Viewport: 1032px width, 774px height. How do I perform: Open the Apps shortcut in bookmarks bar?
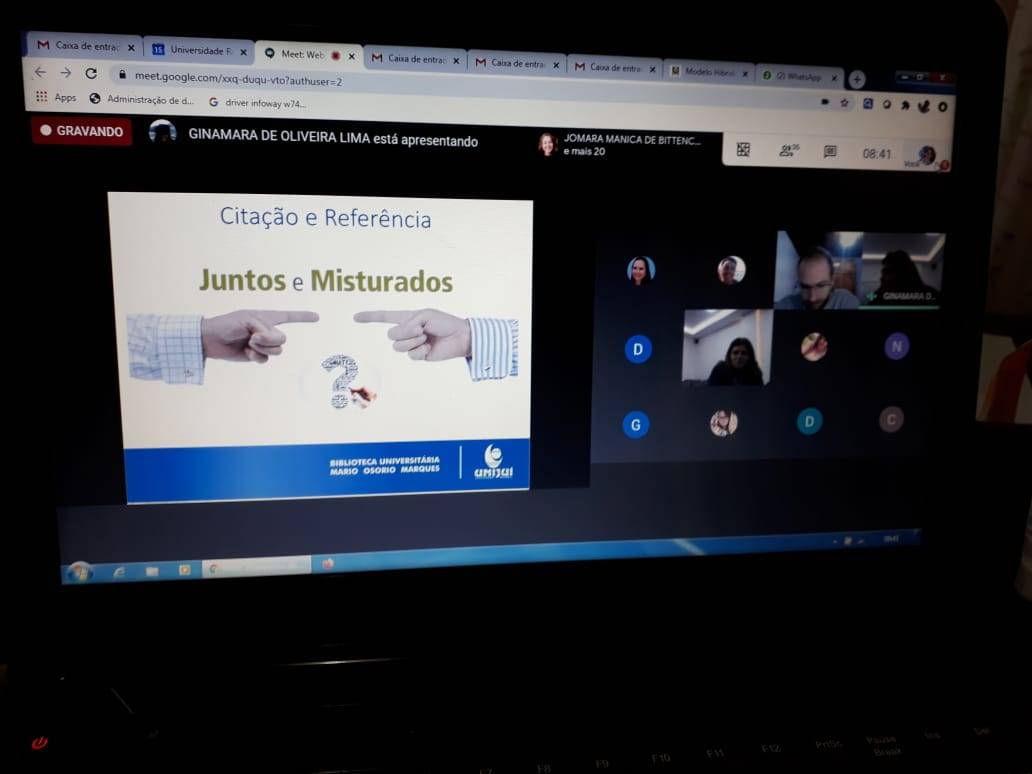point(57,97)
